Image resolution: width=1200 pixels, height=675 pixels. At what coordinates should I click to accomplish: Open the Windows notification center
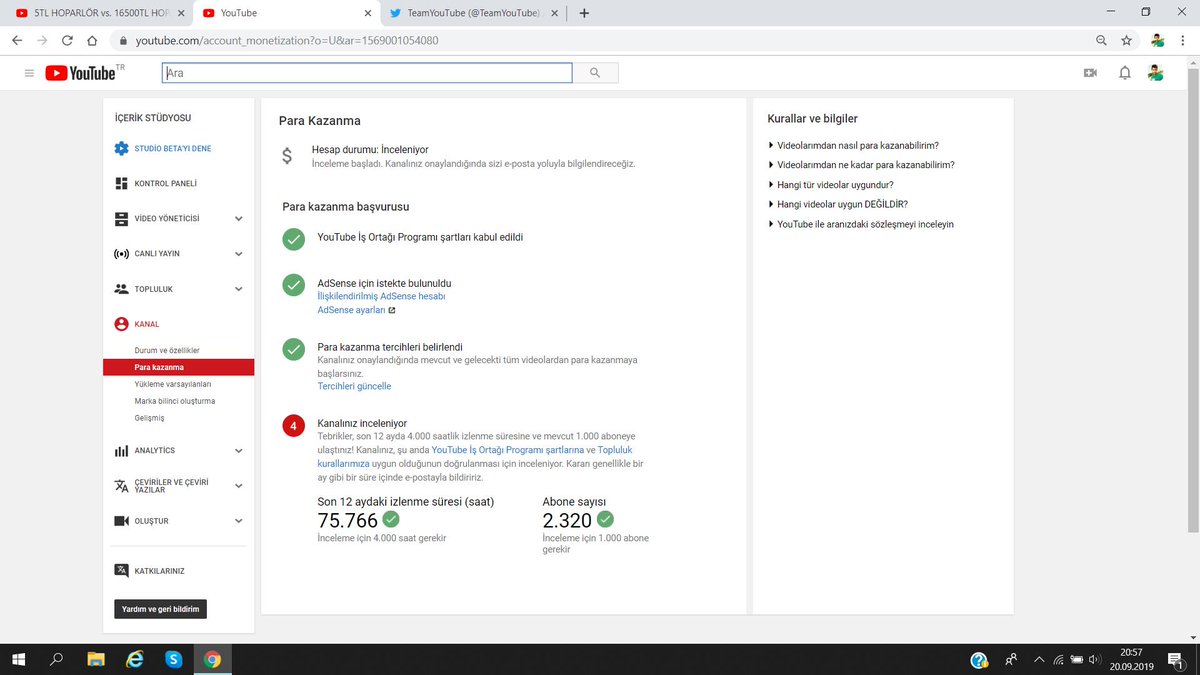tap(1175, 660)
